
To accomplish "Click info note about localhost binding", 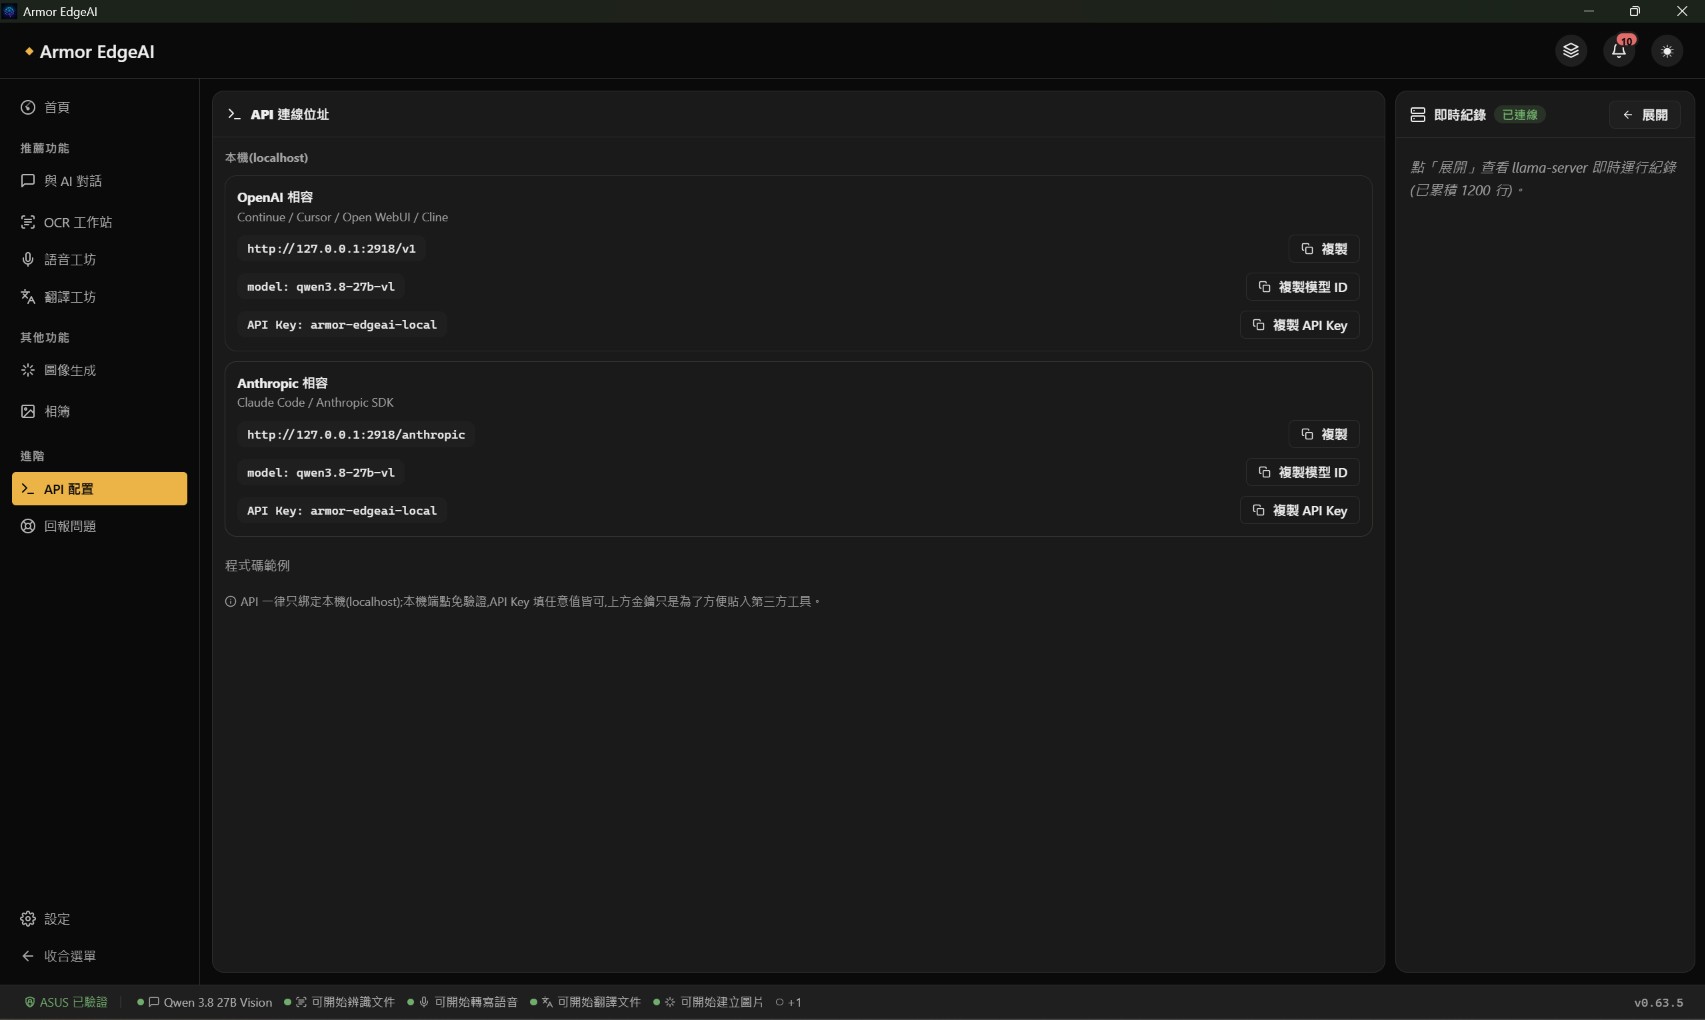I will 522,602.
